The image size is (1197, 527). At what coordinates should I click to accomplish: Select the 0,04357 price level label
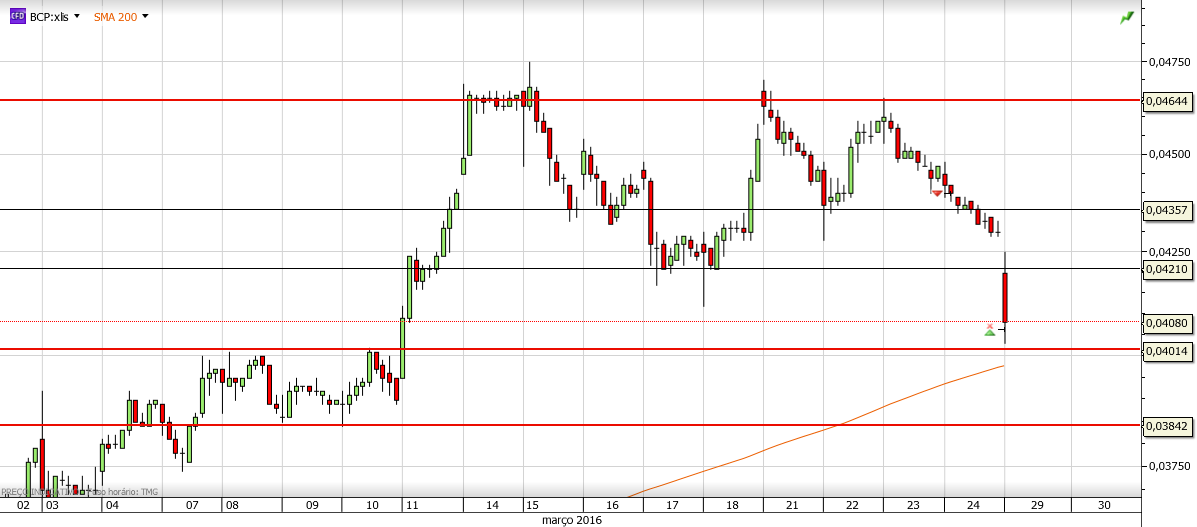click(1168, 209)
